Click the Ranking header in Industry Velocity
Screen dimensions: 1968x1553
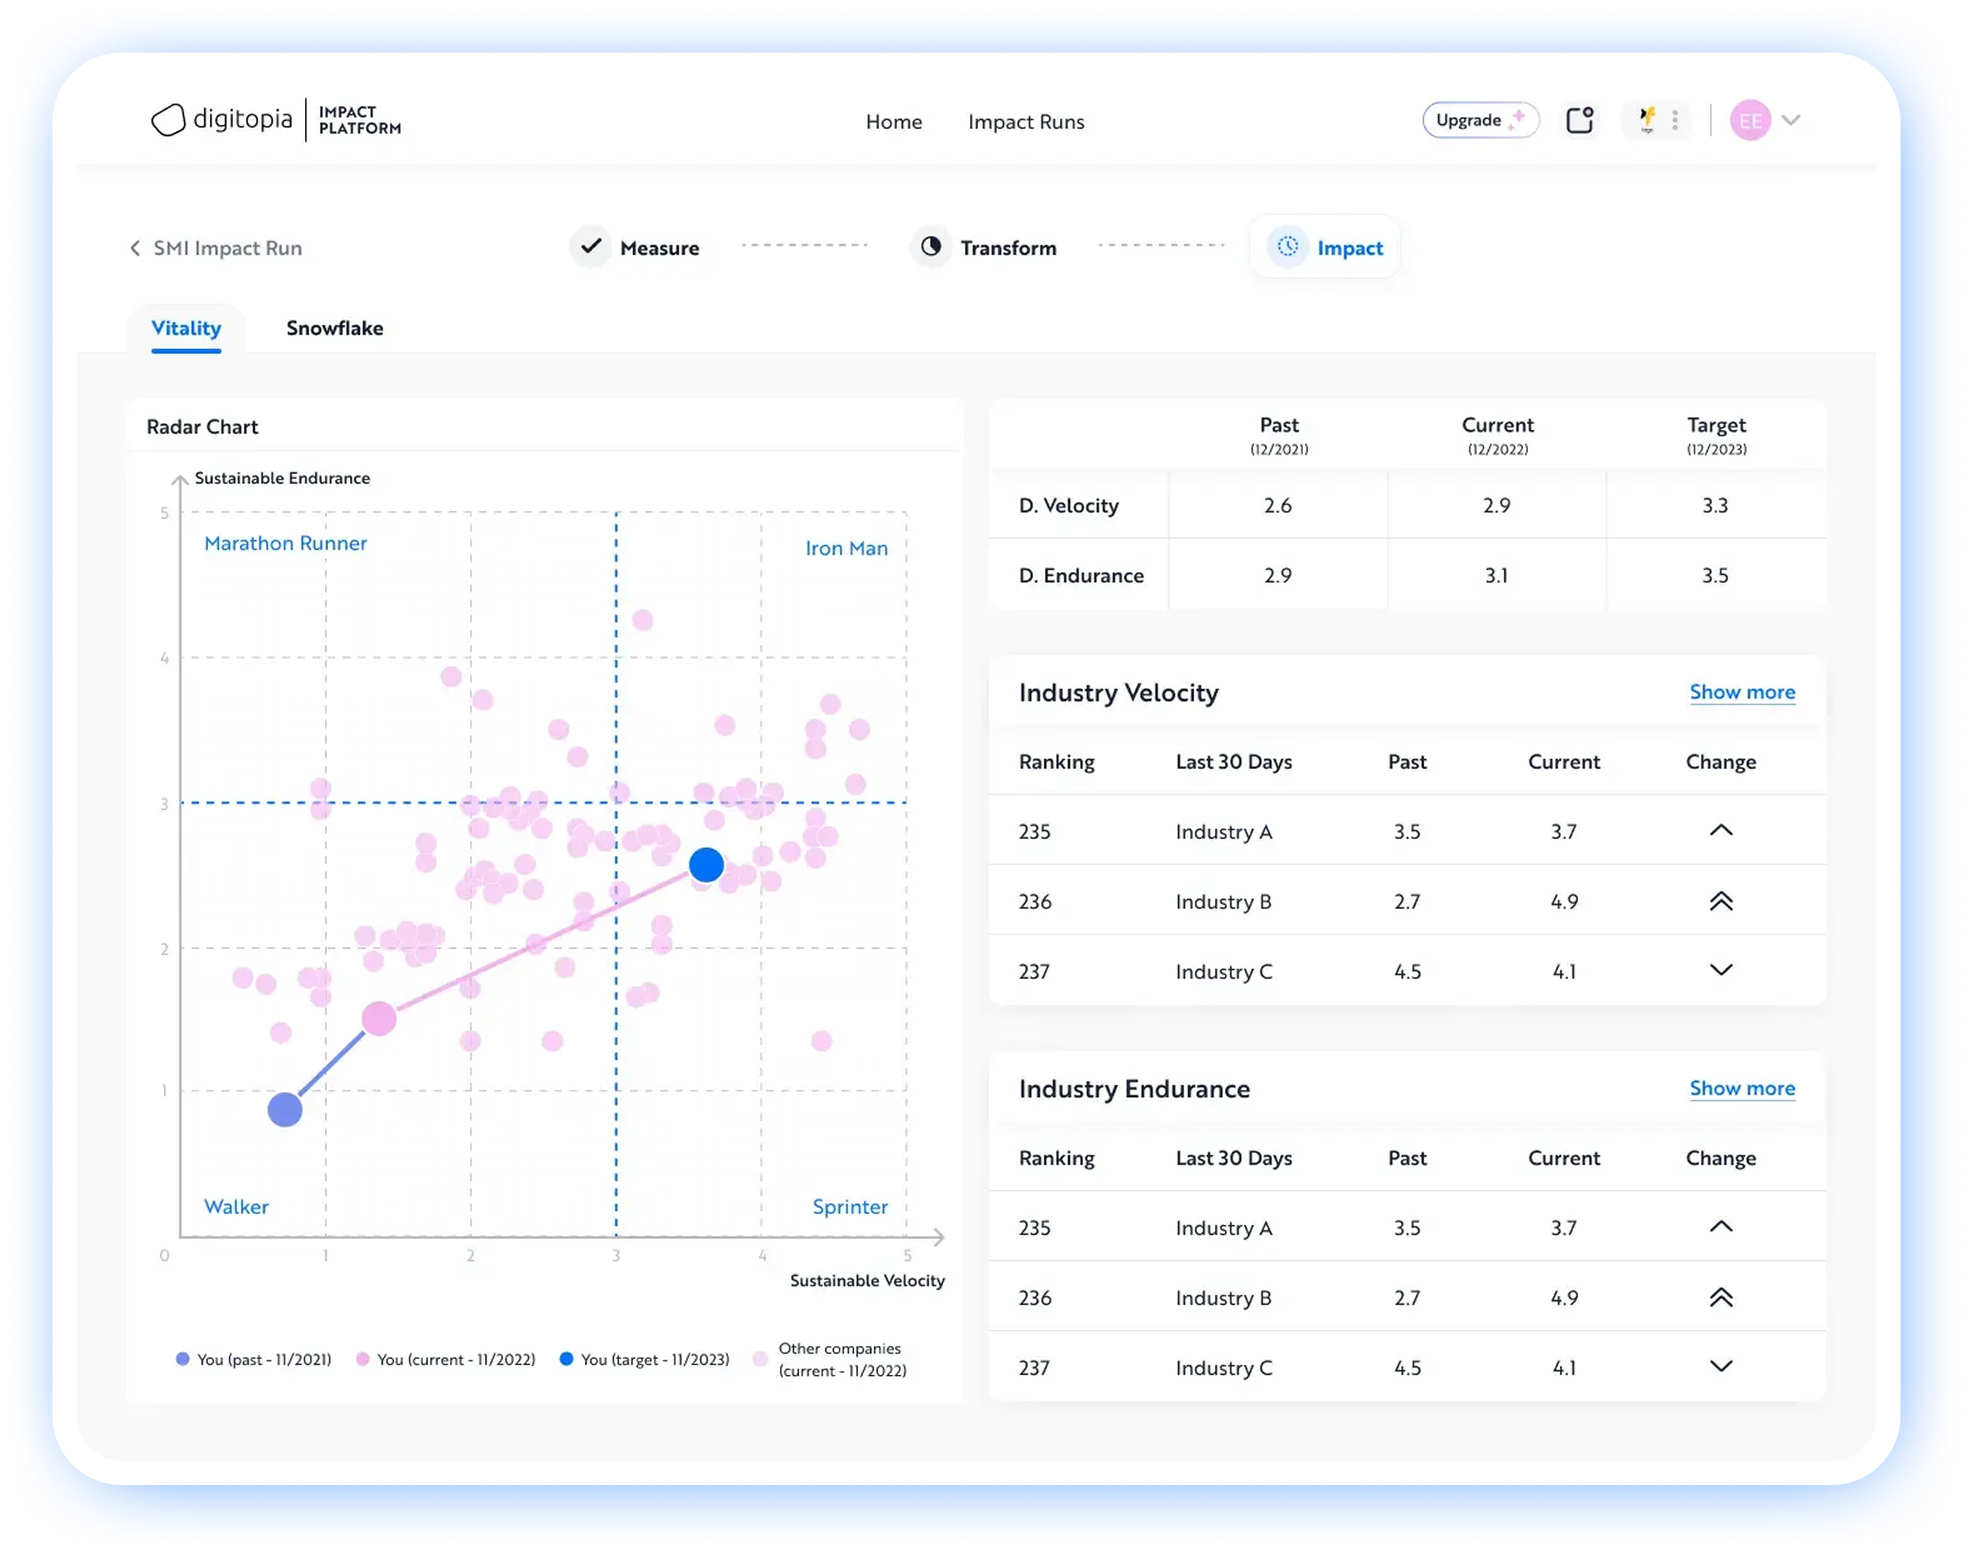(1056, 762)
